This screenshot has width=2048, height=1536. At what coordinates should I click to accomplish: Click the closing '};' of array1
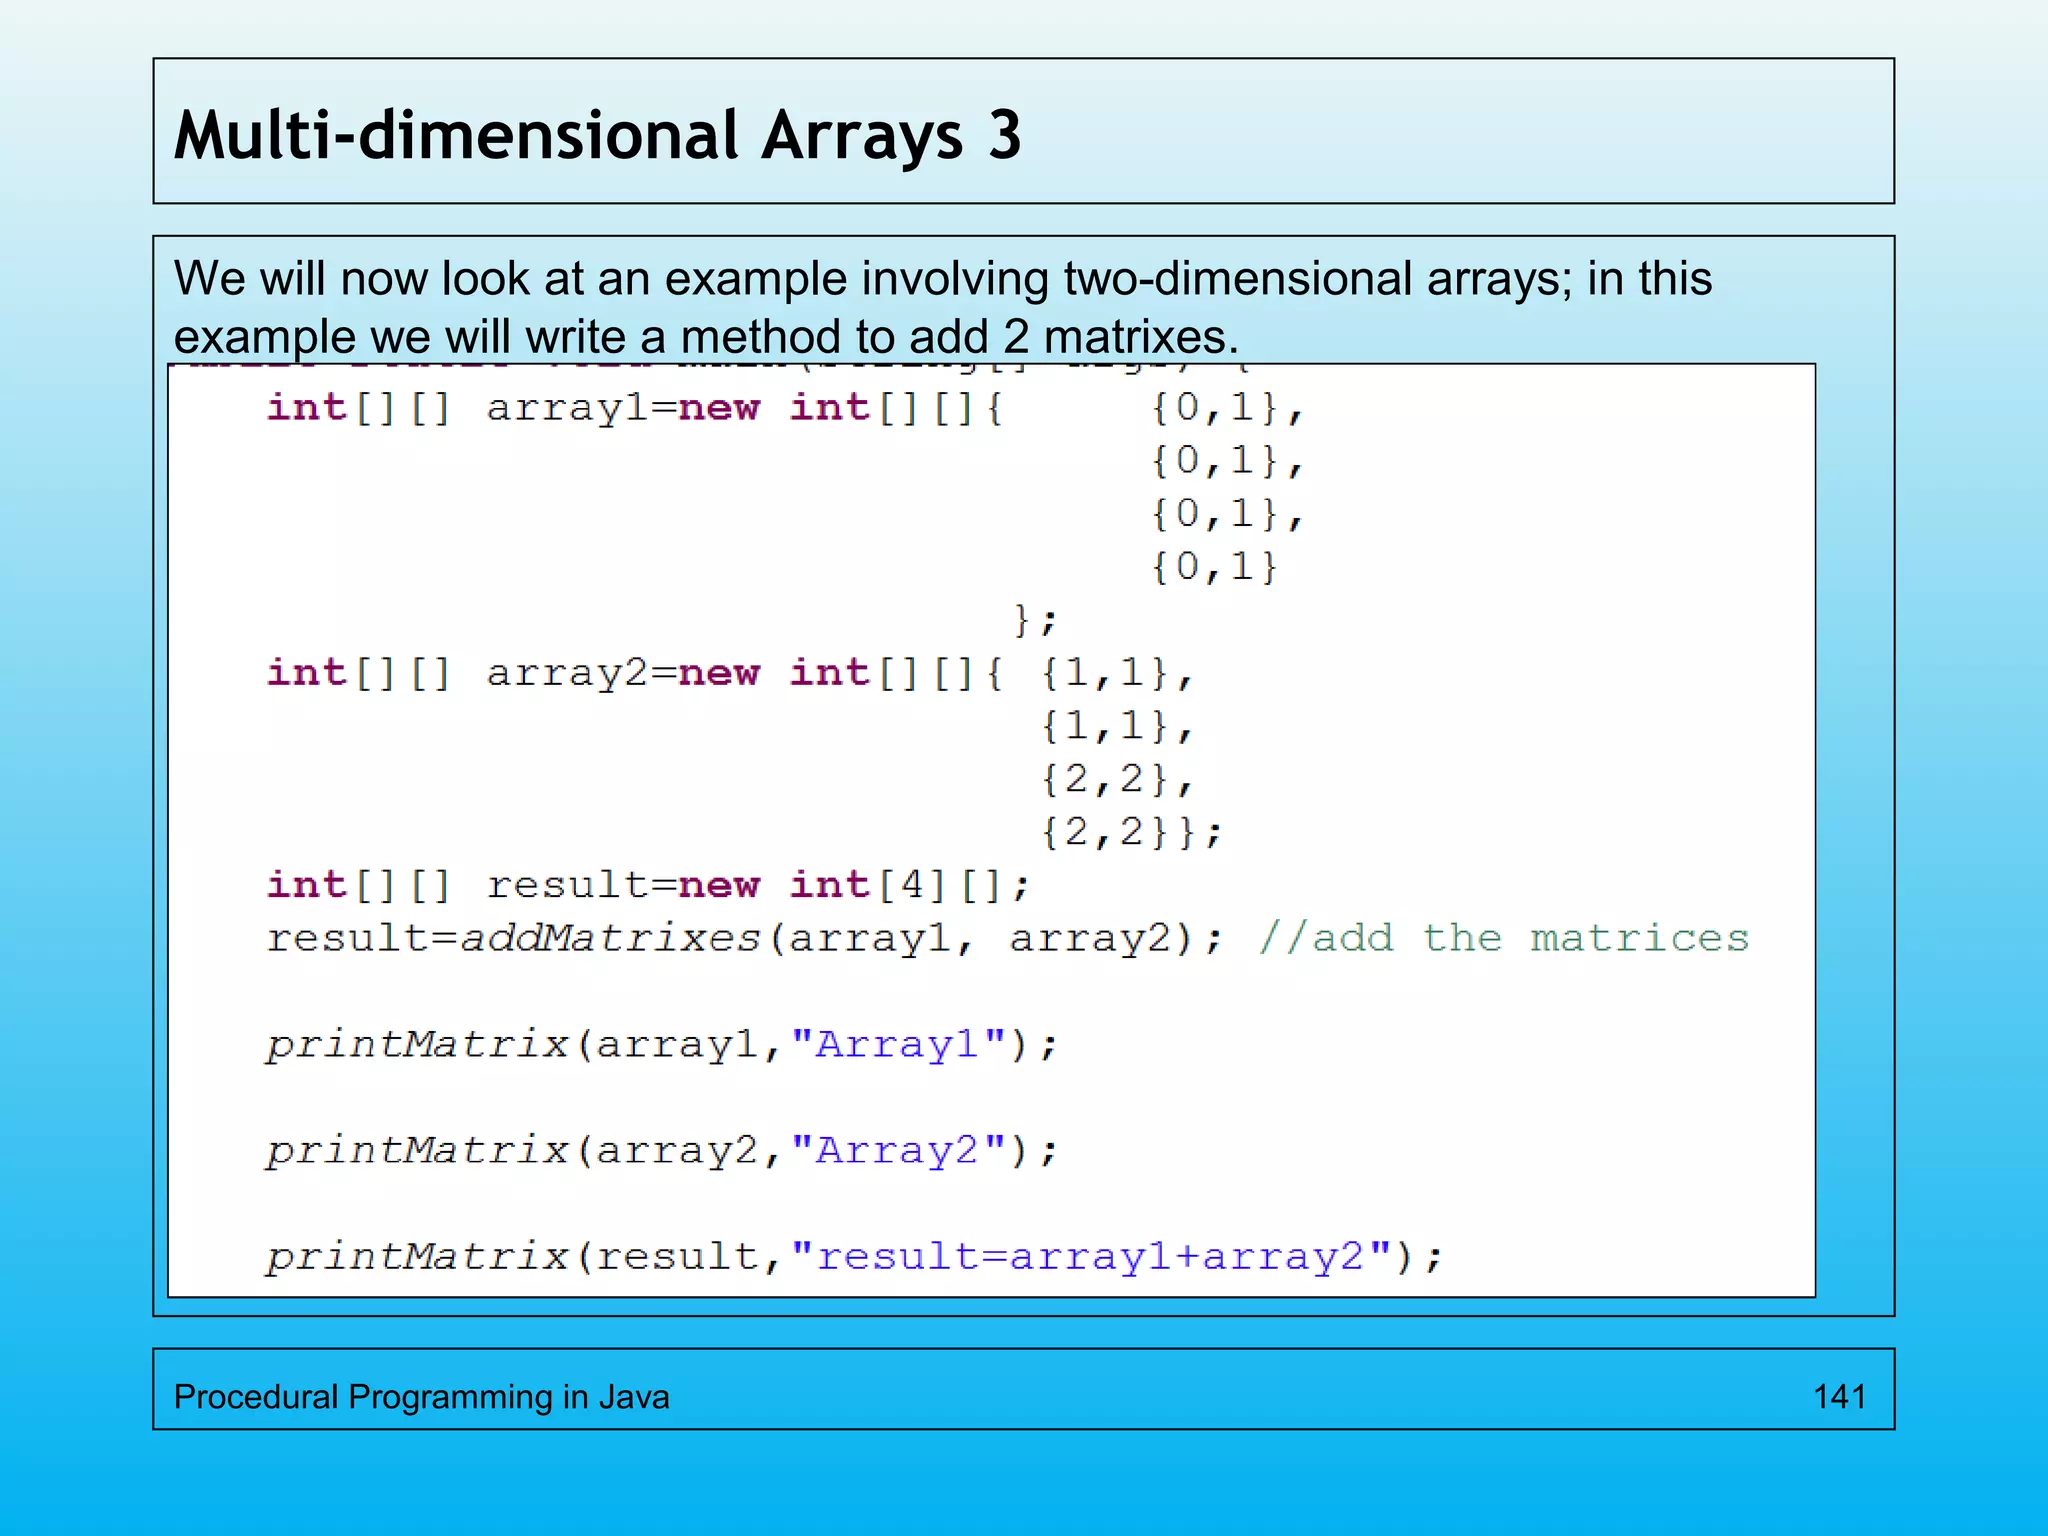point(1034,620)
